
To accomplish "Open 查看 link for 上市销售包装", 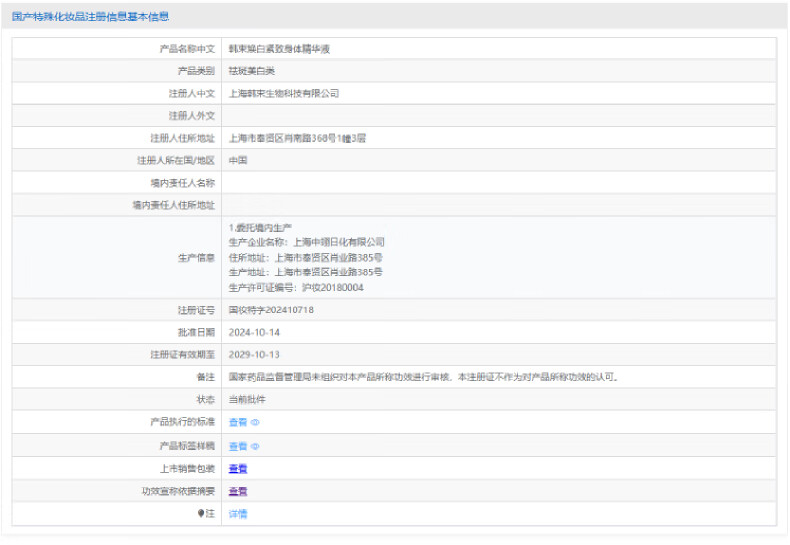I will [237, 469].
